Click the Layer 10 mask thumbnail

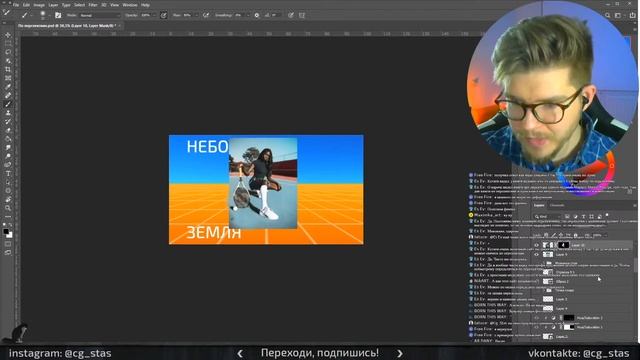(563, 245)
